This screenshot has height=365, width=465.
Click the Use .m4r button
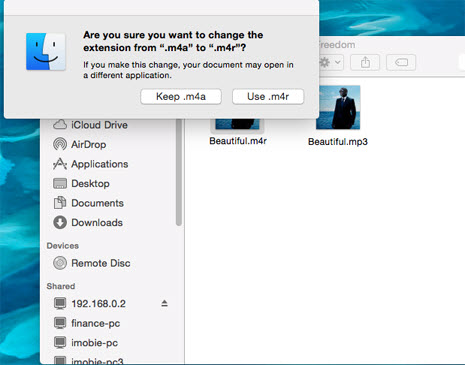tap(268, 97)
